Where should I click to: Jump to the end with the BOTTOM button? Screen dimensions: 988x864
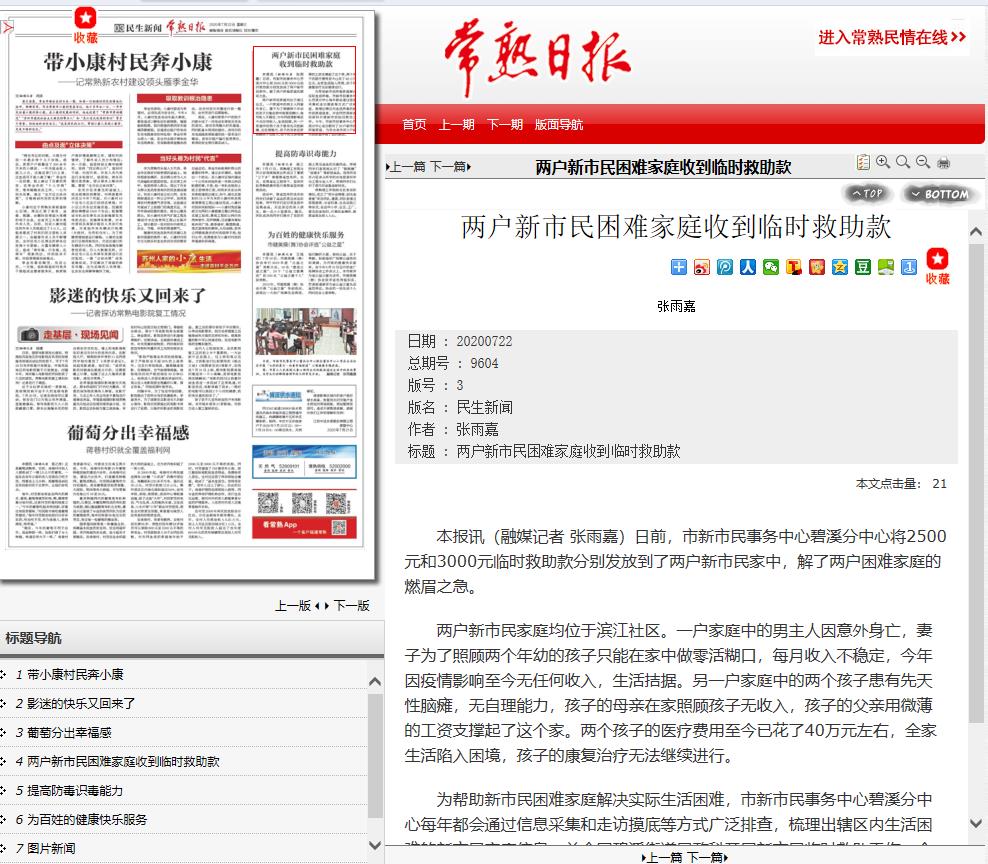[939, 194]
